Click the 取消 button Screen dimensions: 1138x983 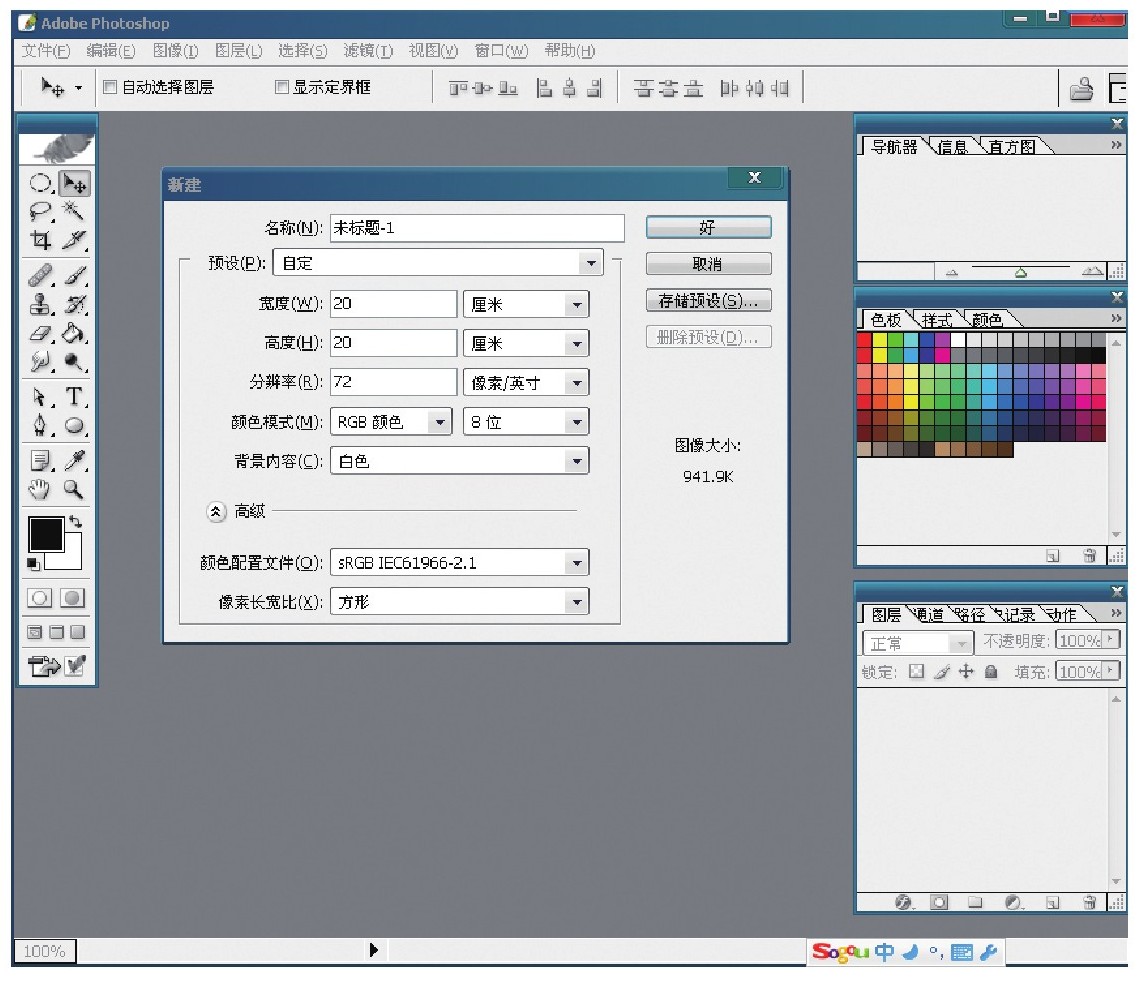(708, 264)
